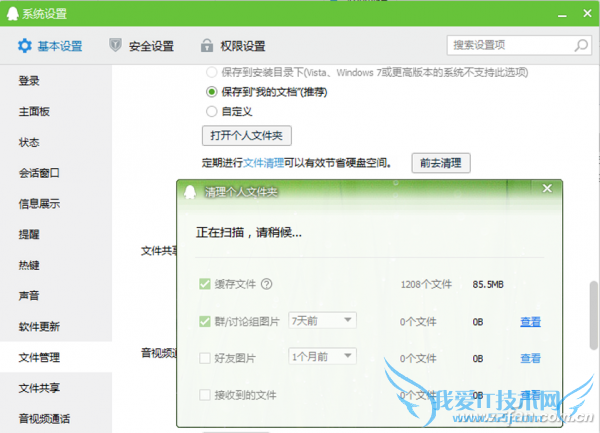The width and height of the screenshot is (600, 433).
Task: Click the penguin icon in cleanup dialog
Action: [x=190, y=192]
